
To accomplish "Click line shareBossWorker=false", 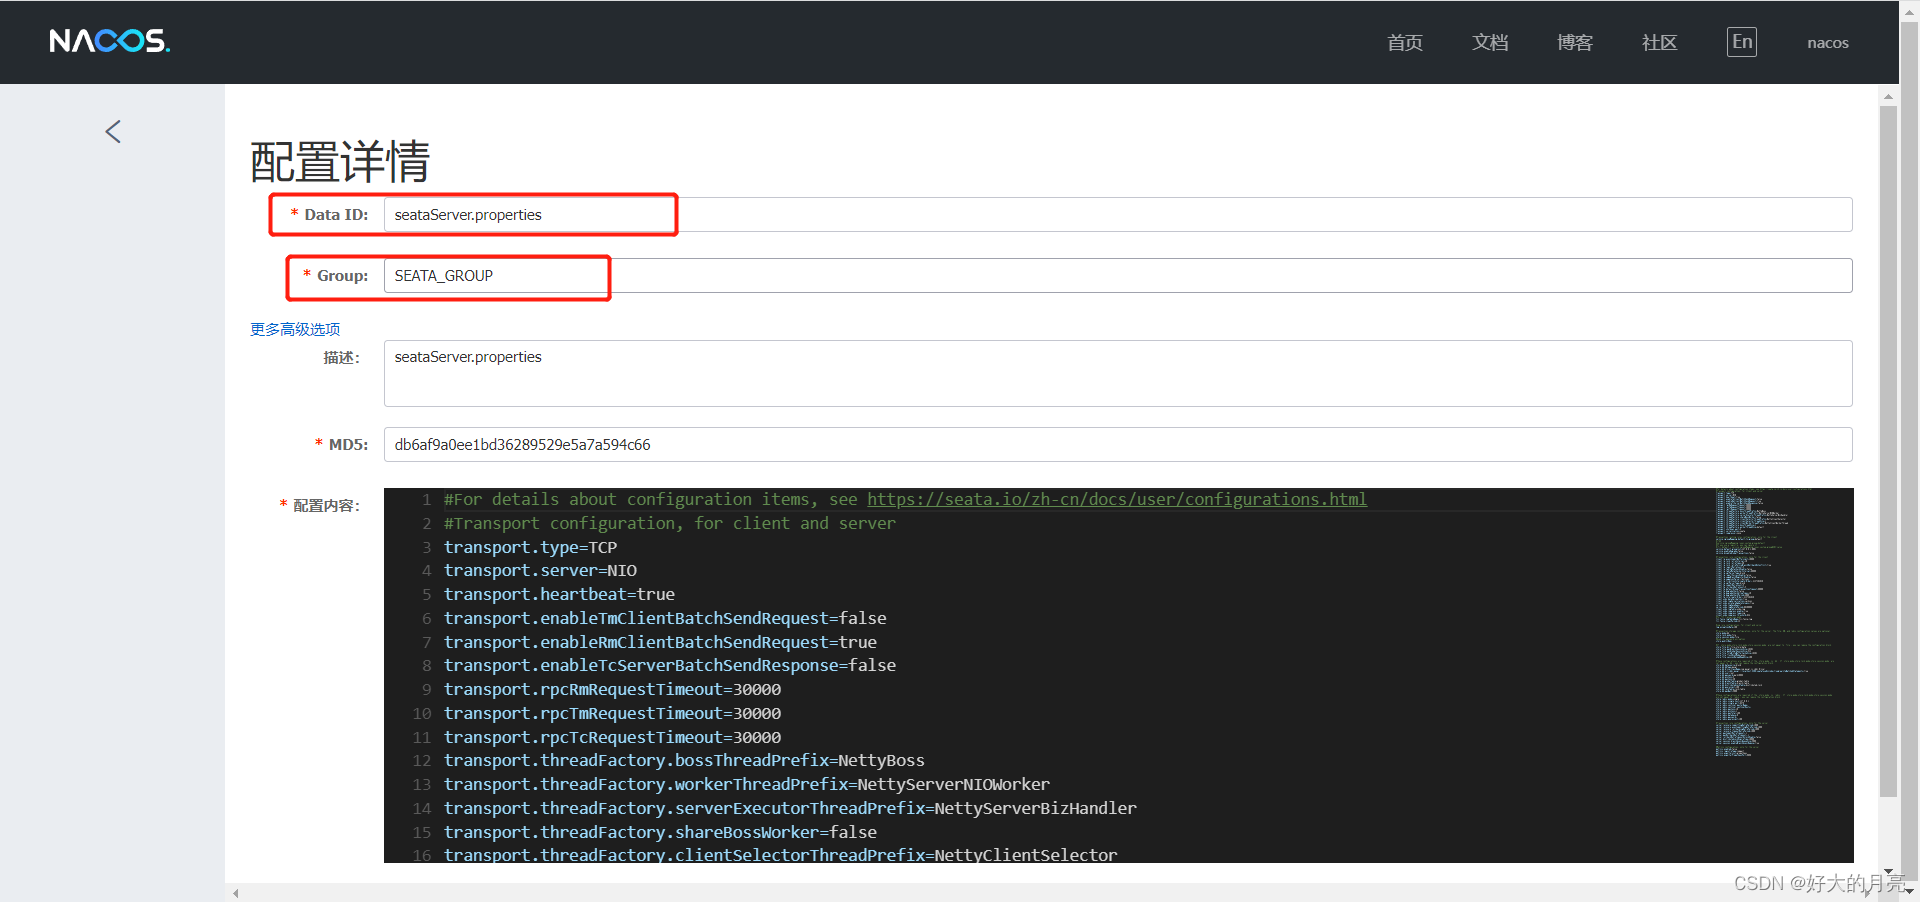I will coord(660,832).
